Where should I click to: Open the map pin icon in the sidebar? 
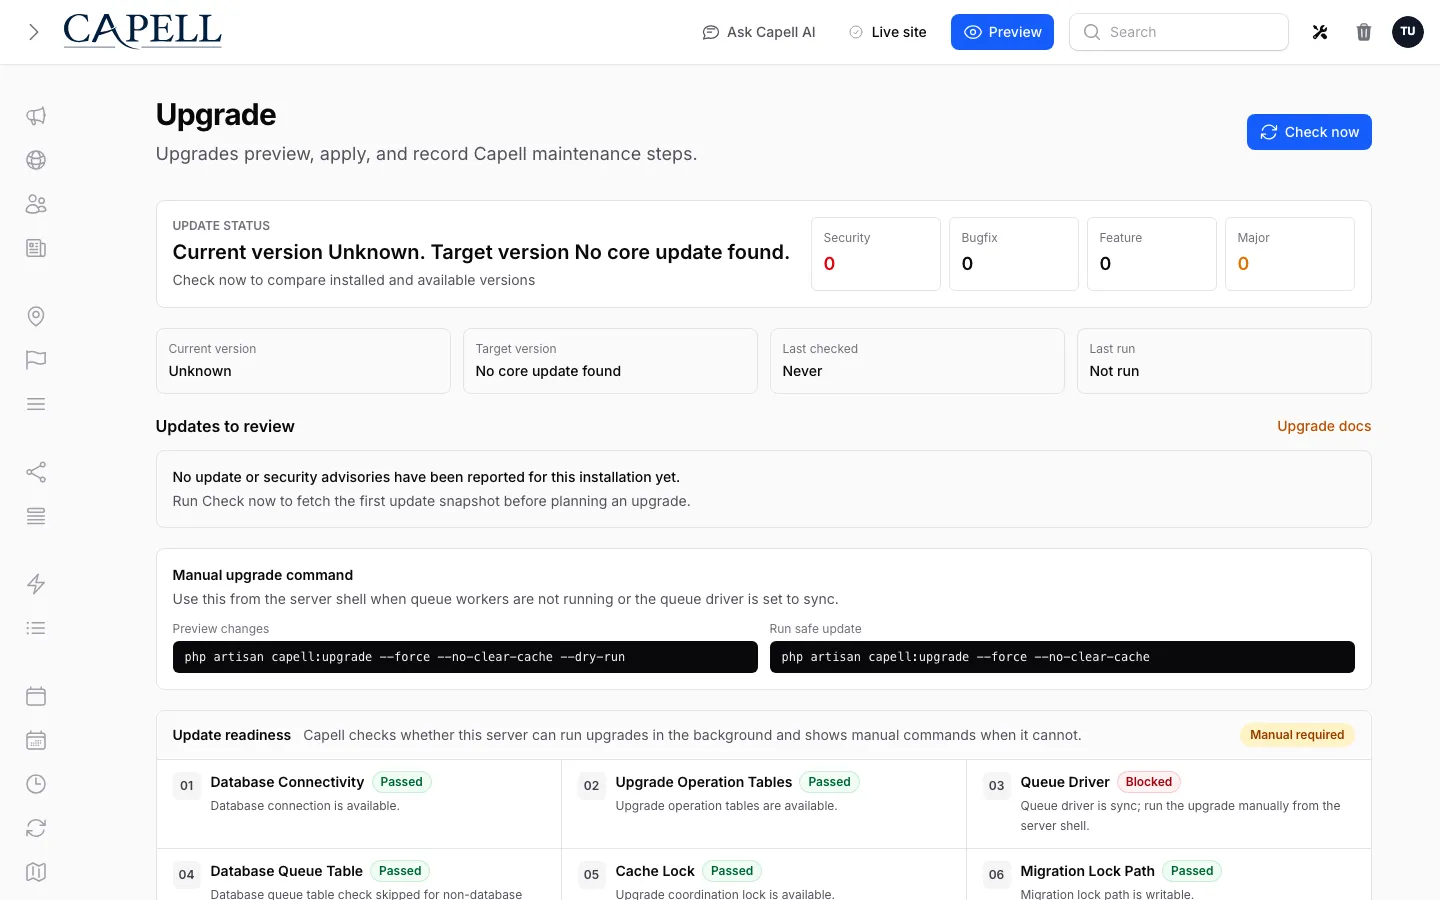point(36,316)
